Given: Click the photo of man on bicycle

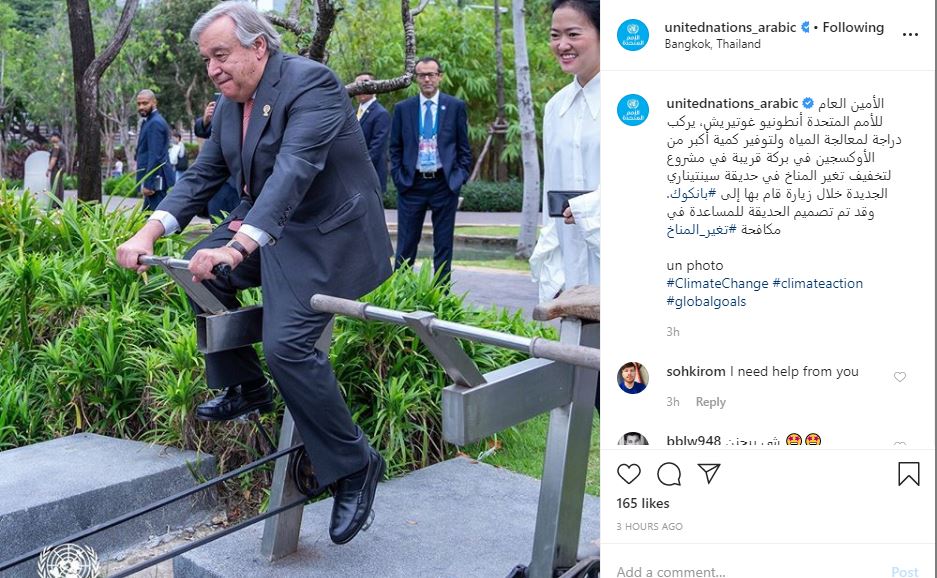Looking at the screenshot, I should (300, 289).
